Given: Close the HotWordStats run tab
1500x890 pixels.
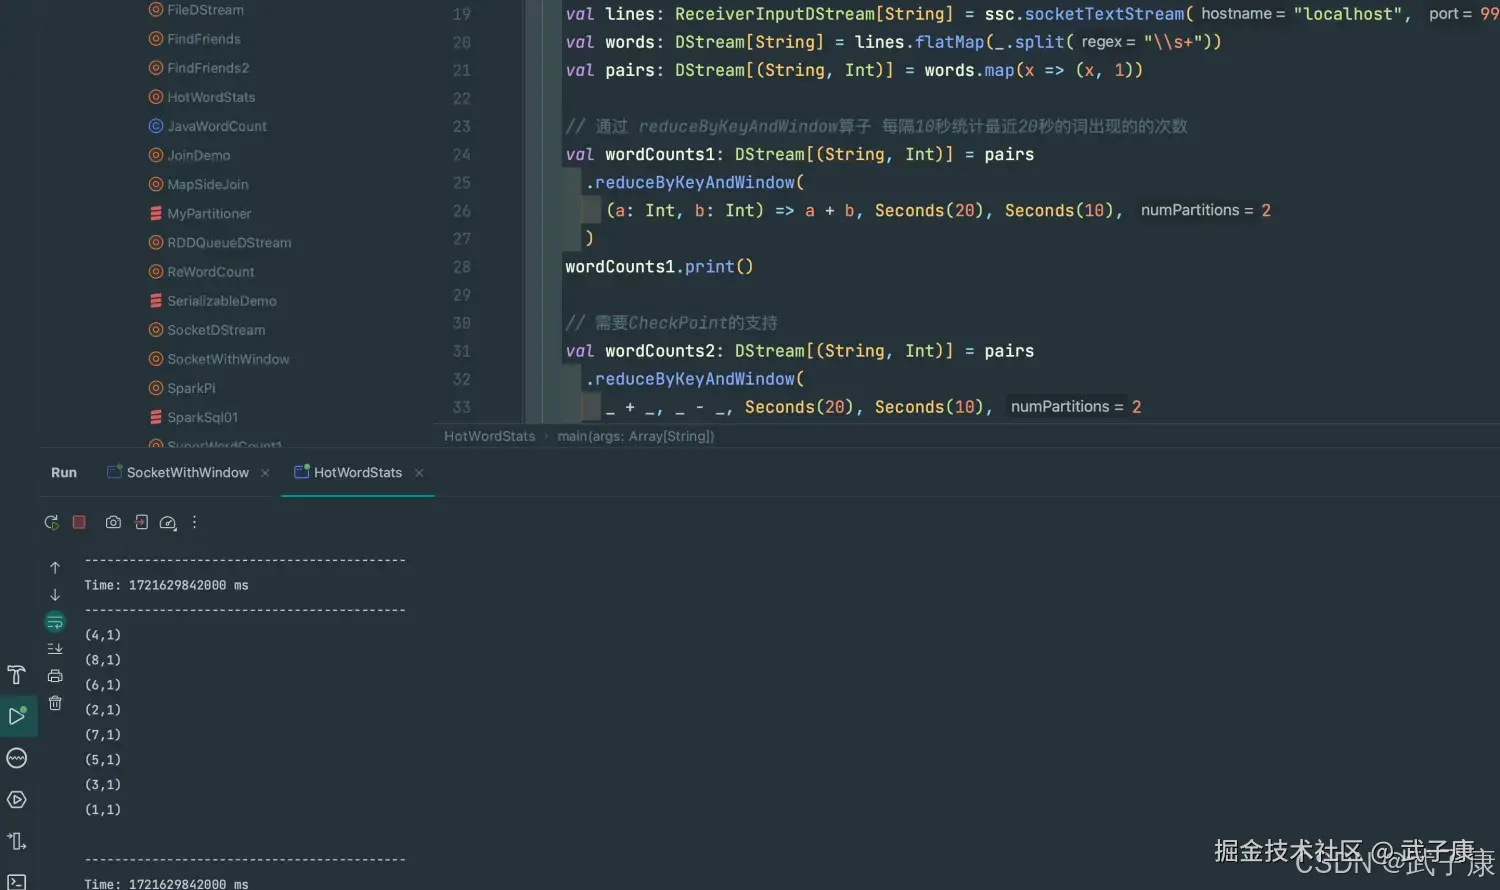Looking at the screenshot, I should [x=419, y=473].
